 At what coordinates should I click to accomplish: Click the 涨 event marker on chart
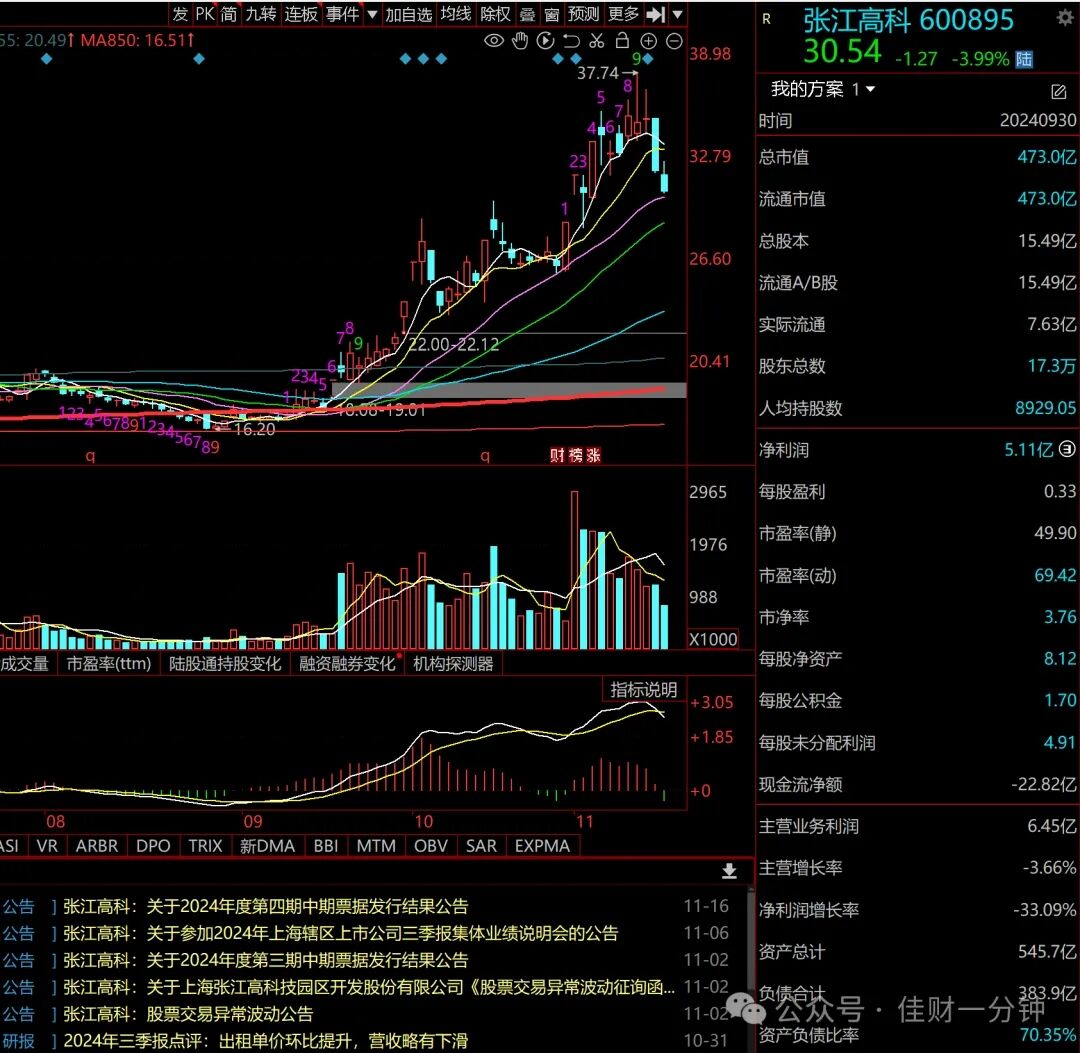click(594, 455)
